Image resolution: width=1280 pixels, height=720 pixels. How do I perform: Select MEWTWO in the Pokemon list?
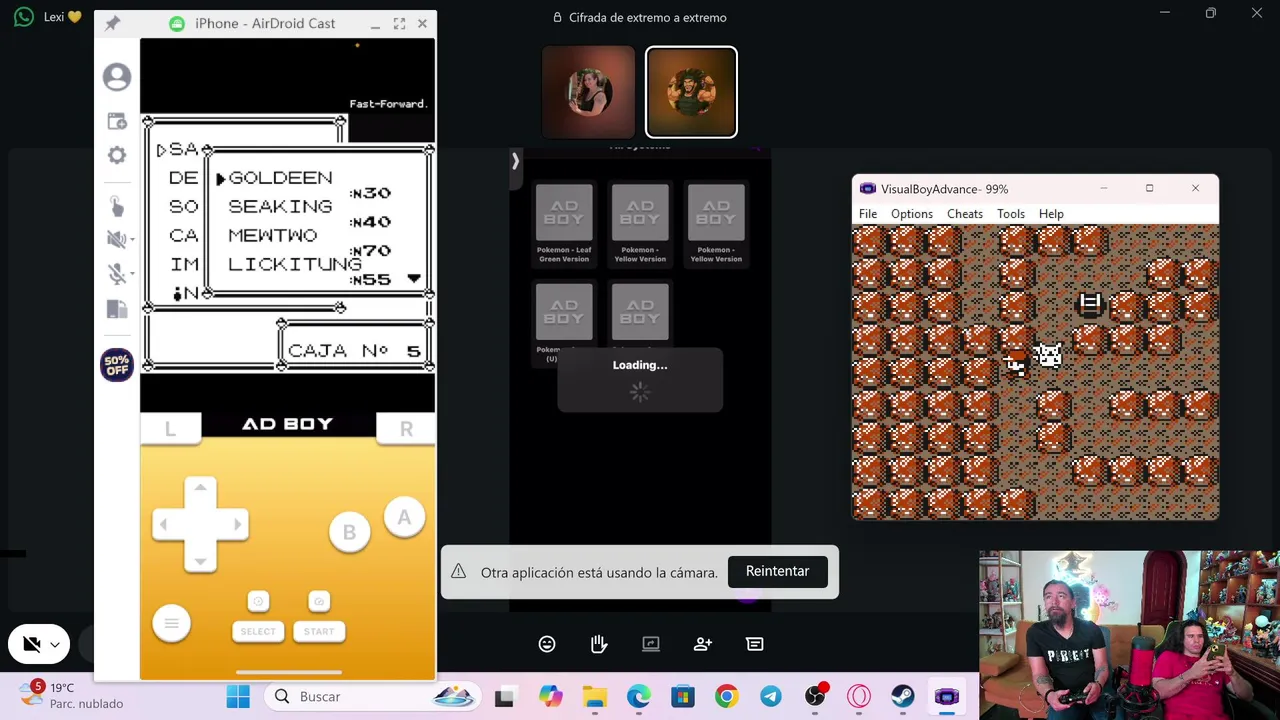[x=273, y=235]
